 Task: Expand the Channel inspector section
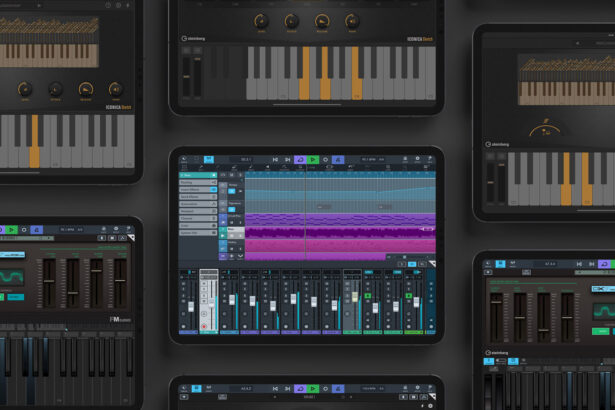pyautogui.click(x=198, y=218)
